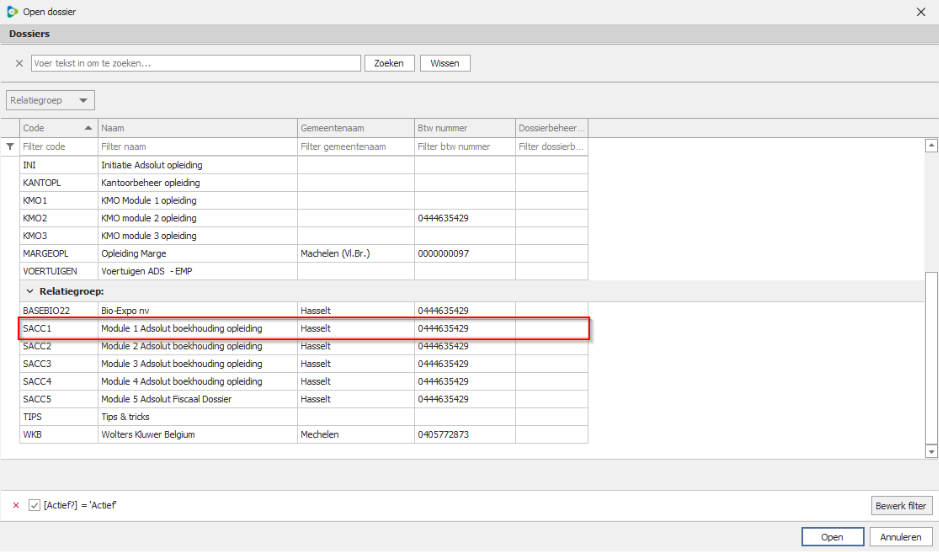Image resolution: width=939 pixels, height=552 pixels.
Task: Click the Filter dossierbeheerder input
Action: coord(552,147)
